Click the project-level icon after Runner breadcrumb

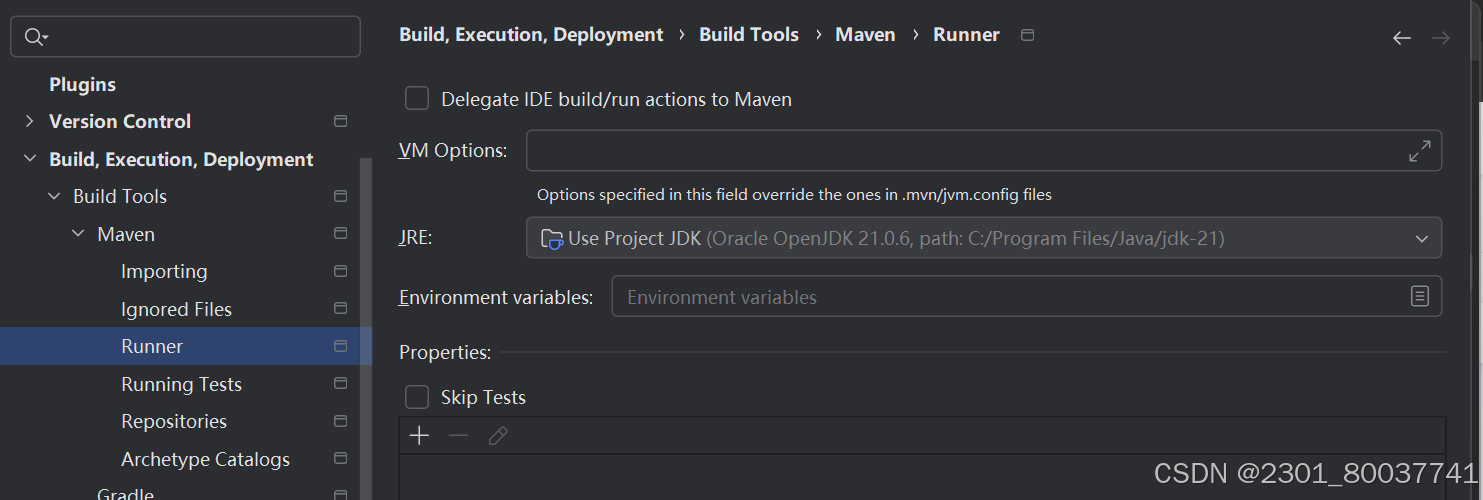coord(1027,35)
